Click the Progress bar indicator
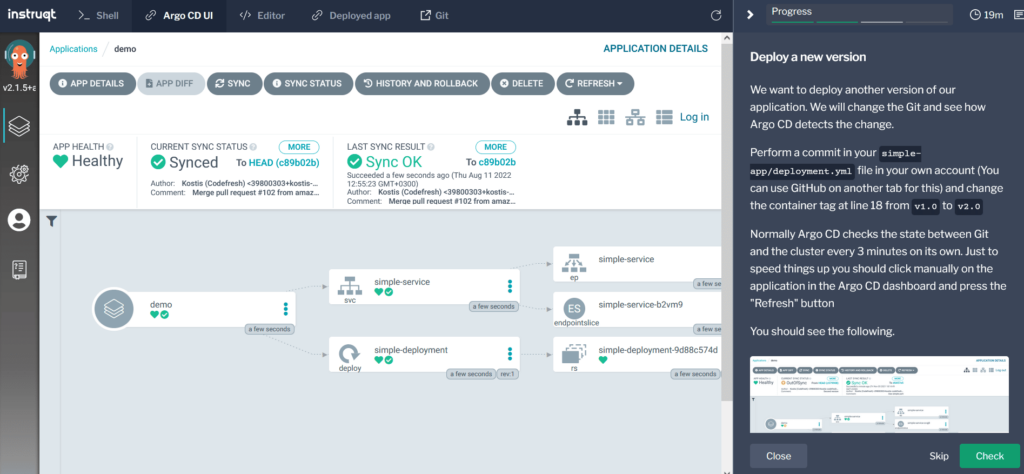 (859, 14)
